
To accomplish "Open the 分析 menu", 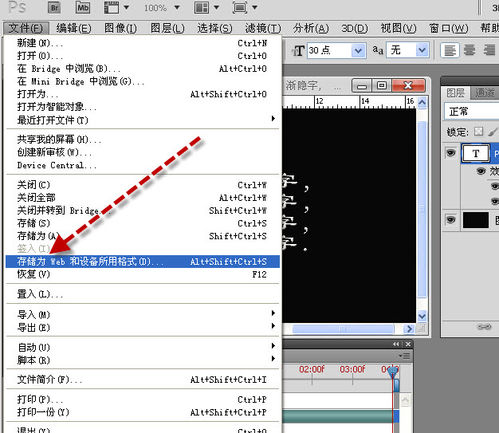I will [311, 28].
